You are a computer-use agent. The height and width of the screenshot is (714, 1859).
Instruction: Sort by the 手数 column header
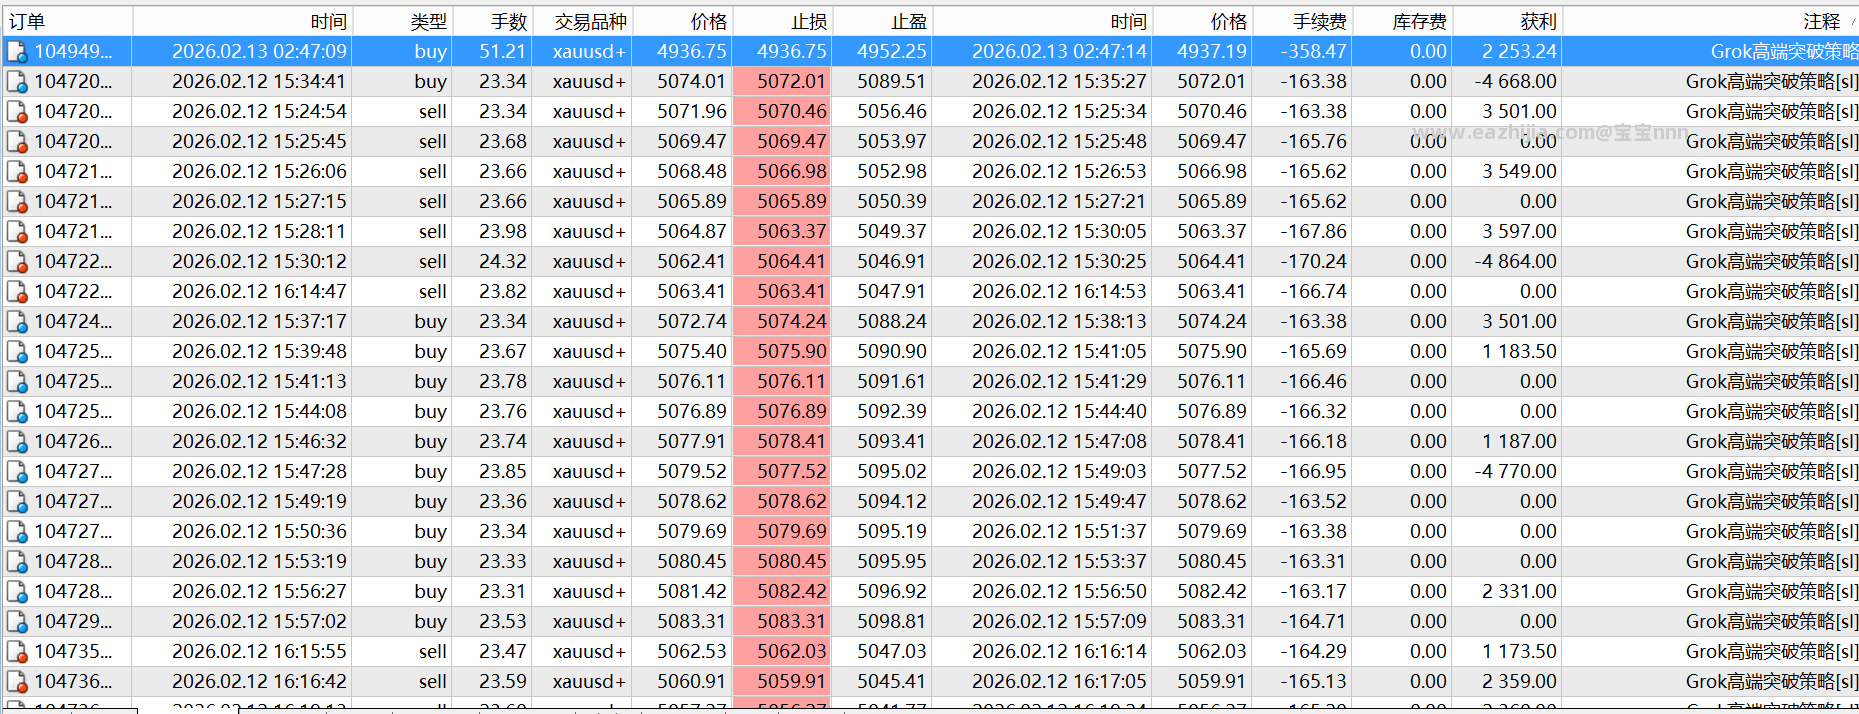click(492, 21)
